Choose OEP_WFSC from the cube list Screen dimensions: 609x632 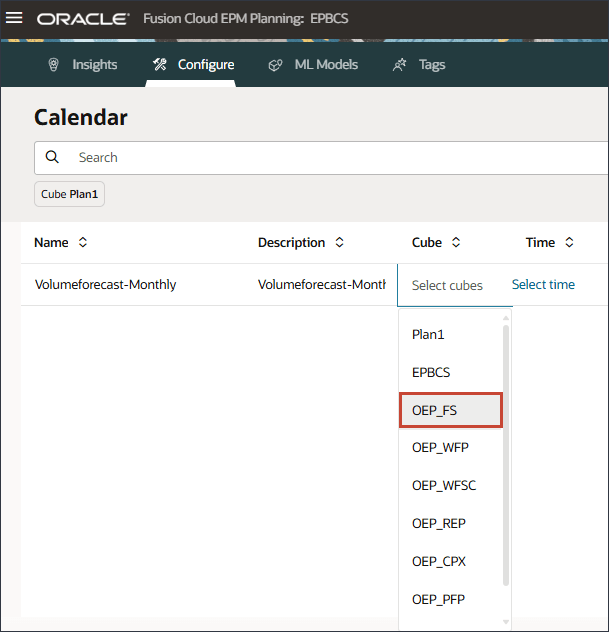point(451,485)
